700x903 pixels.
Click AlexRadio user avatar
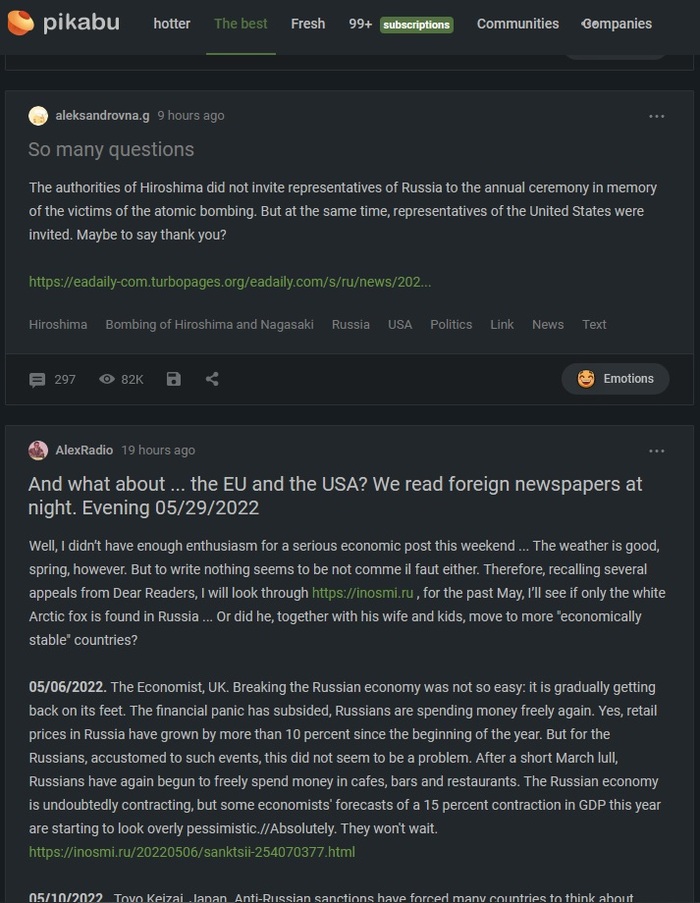tap(38, 450)
